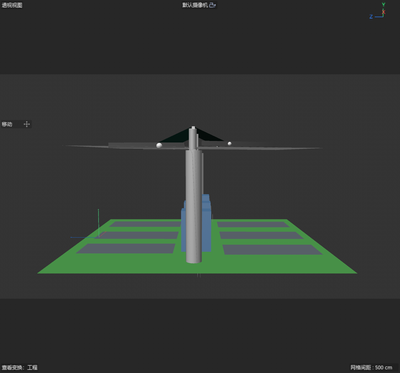The width and height of the screenshot is (400, 373).
Task: Click the 查看变换: 工程 status text
Action: click(x=19, y=367)
